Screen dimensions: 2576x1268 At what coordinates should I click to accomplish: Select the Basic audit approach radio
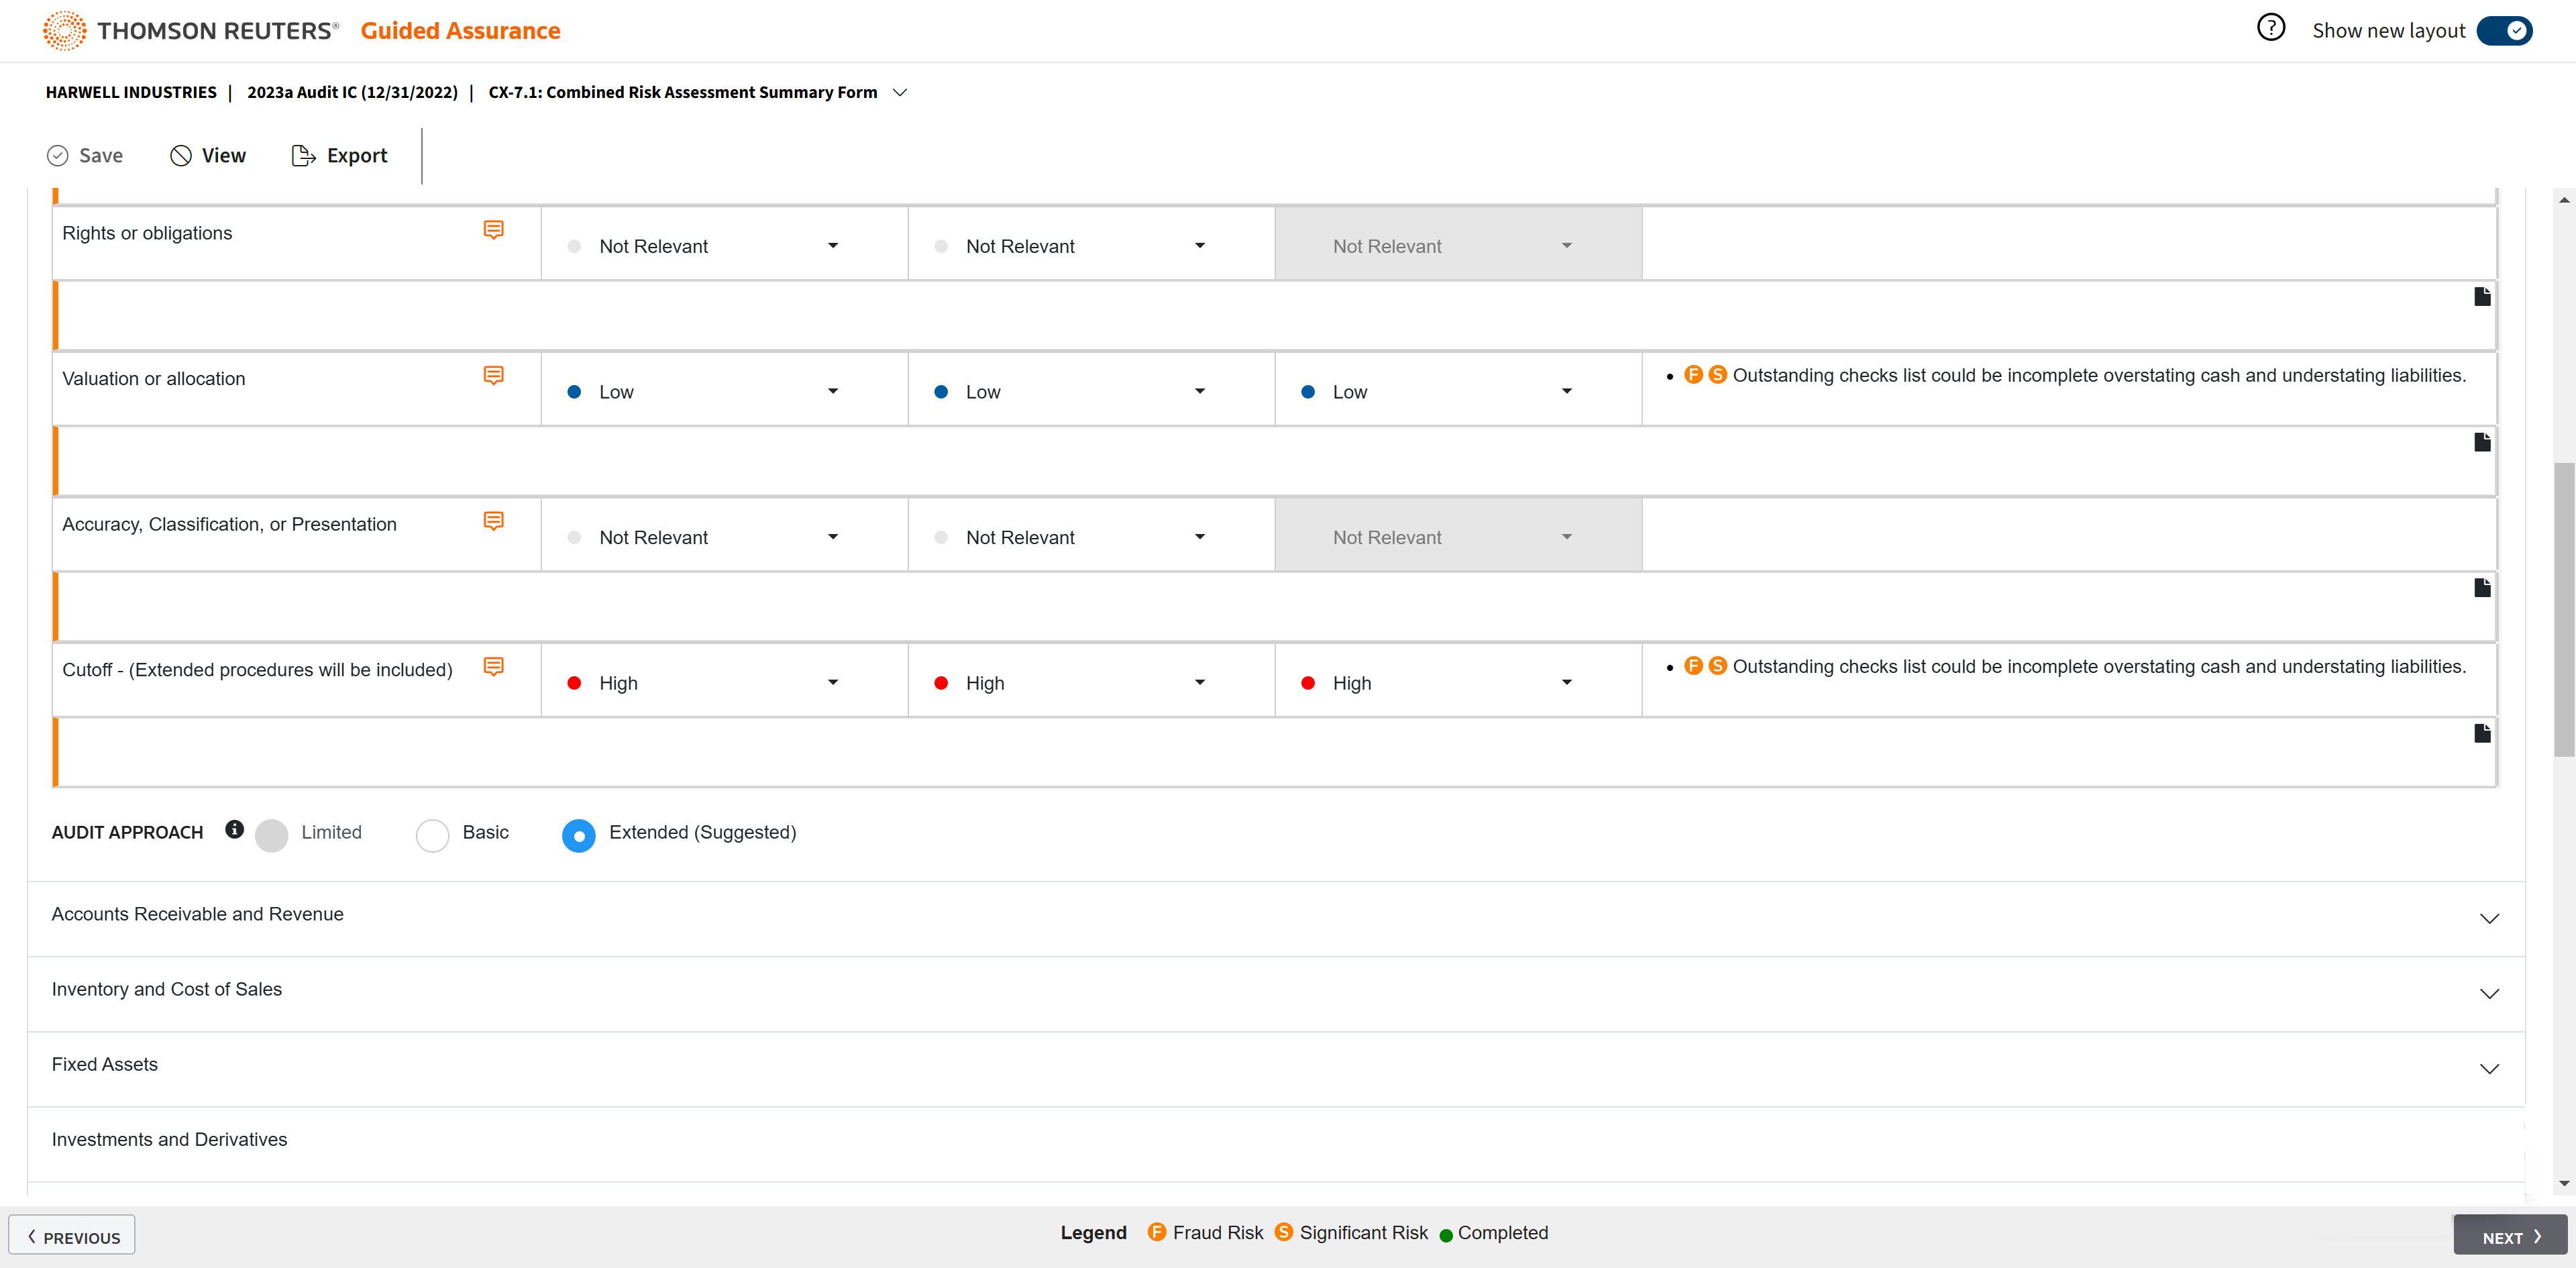coord(432,835)
